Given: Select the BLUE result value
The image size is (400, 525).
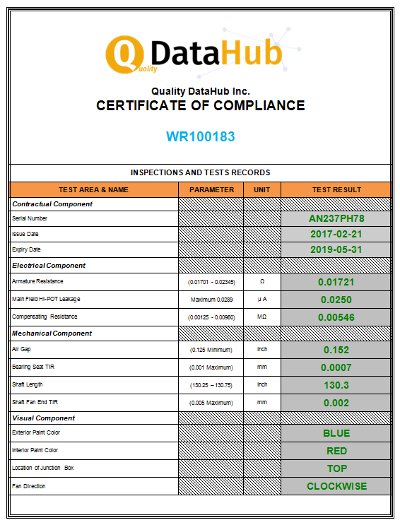Looking at the screenshot, I should click(x=336, y=434).
